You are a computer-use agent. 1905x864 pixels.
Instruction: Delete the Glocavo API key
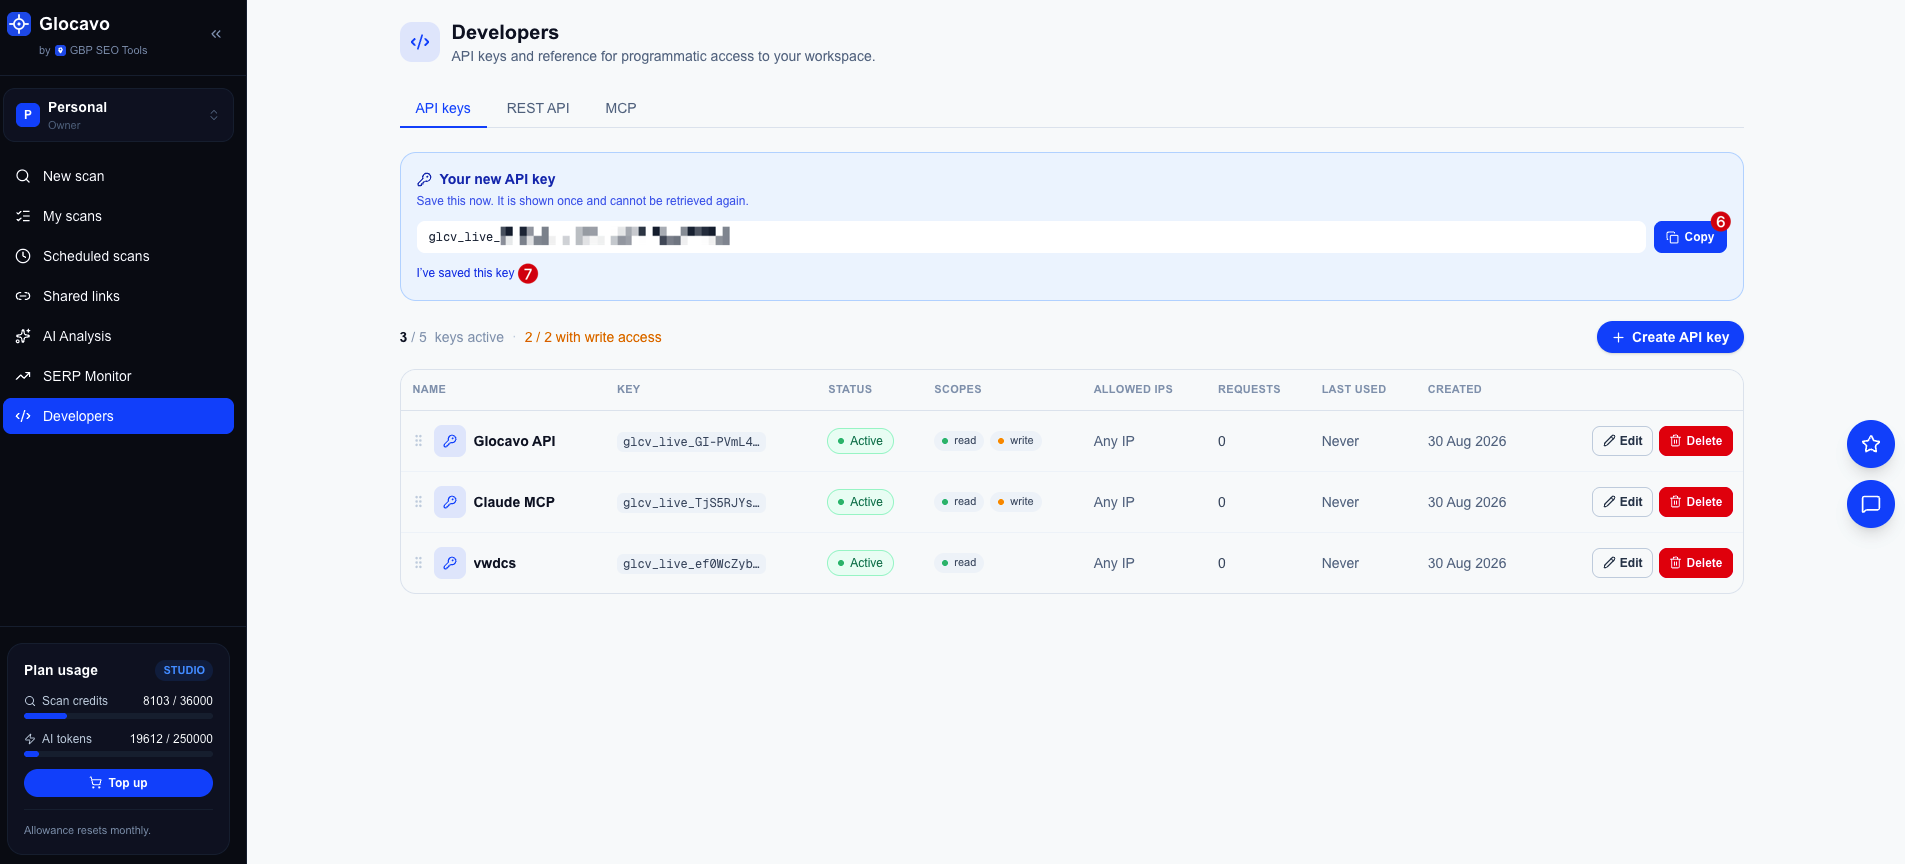coord(1696,441)
